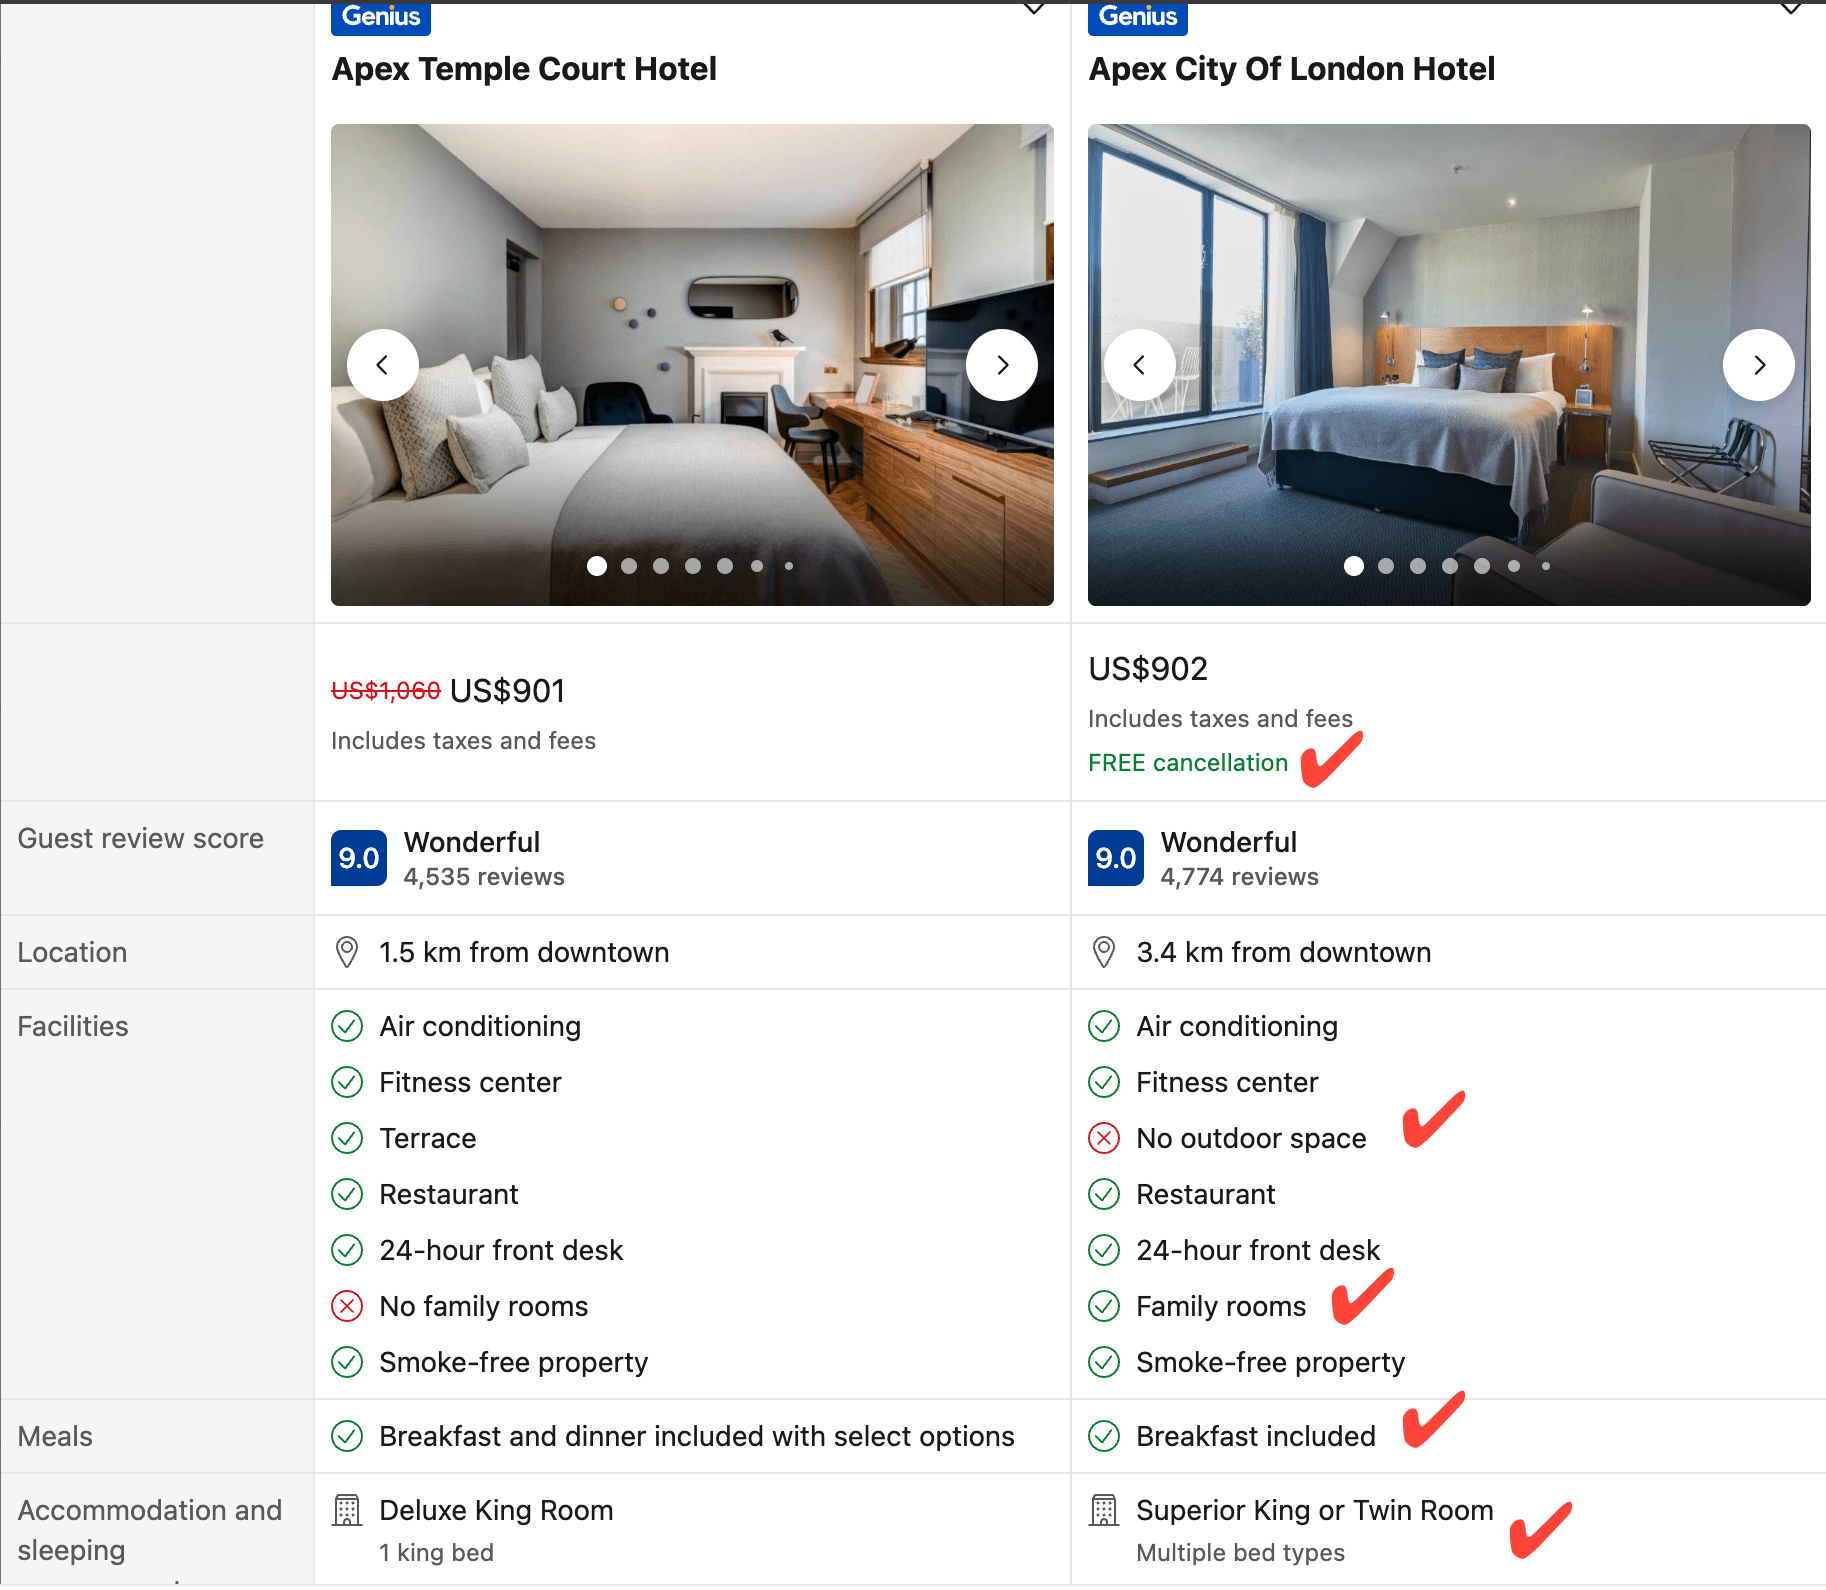Click Genius badge above Apex City Of London Hotel
1826x1590 pixels.
pyautogui.click(x=1138, y=17)
